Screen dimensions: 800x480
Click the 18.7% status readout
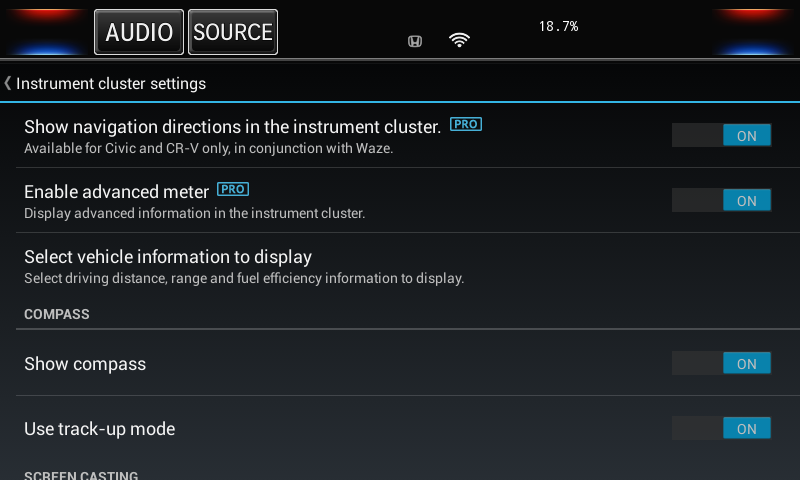(x=558, y=27)
